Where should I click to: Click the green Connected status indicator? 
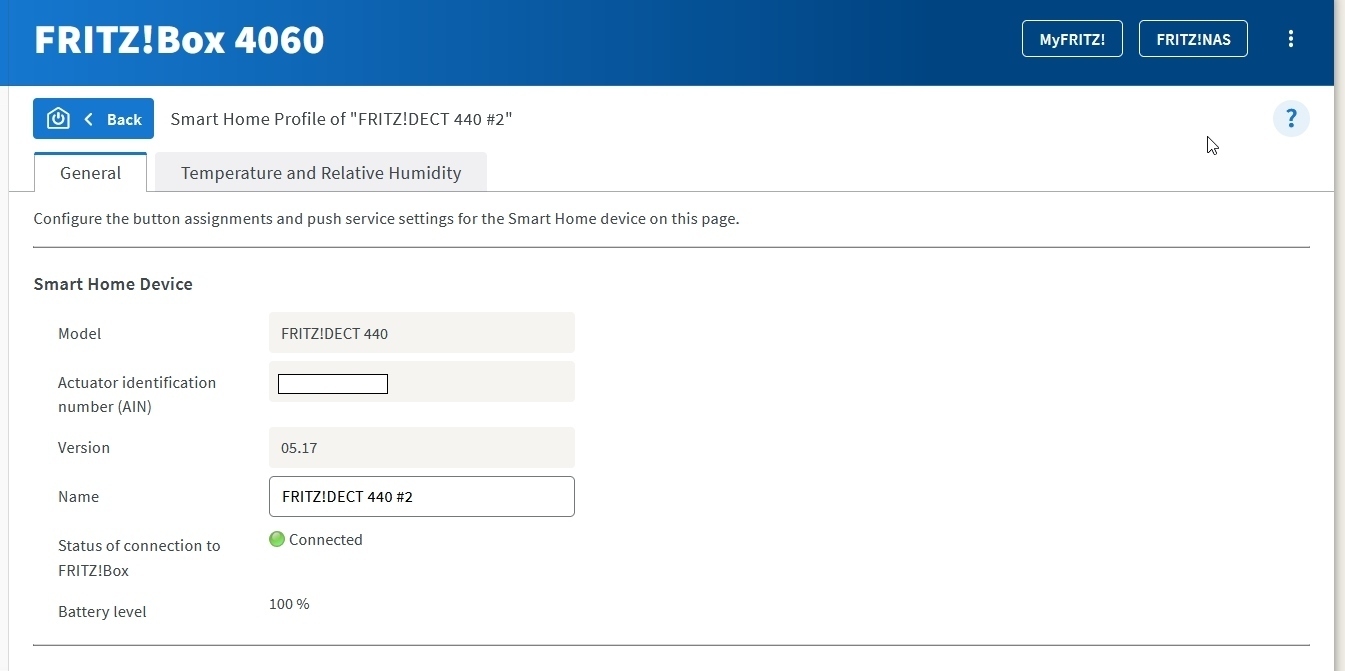pos(277,539)
